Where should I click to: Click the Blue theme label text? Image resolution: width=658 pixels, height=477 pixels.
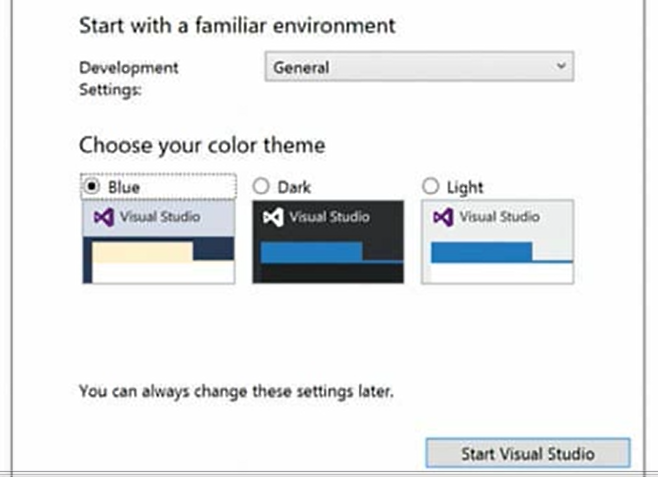(124, 187)
